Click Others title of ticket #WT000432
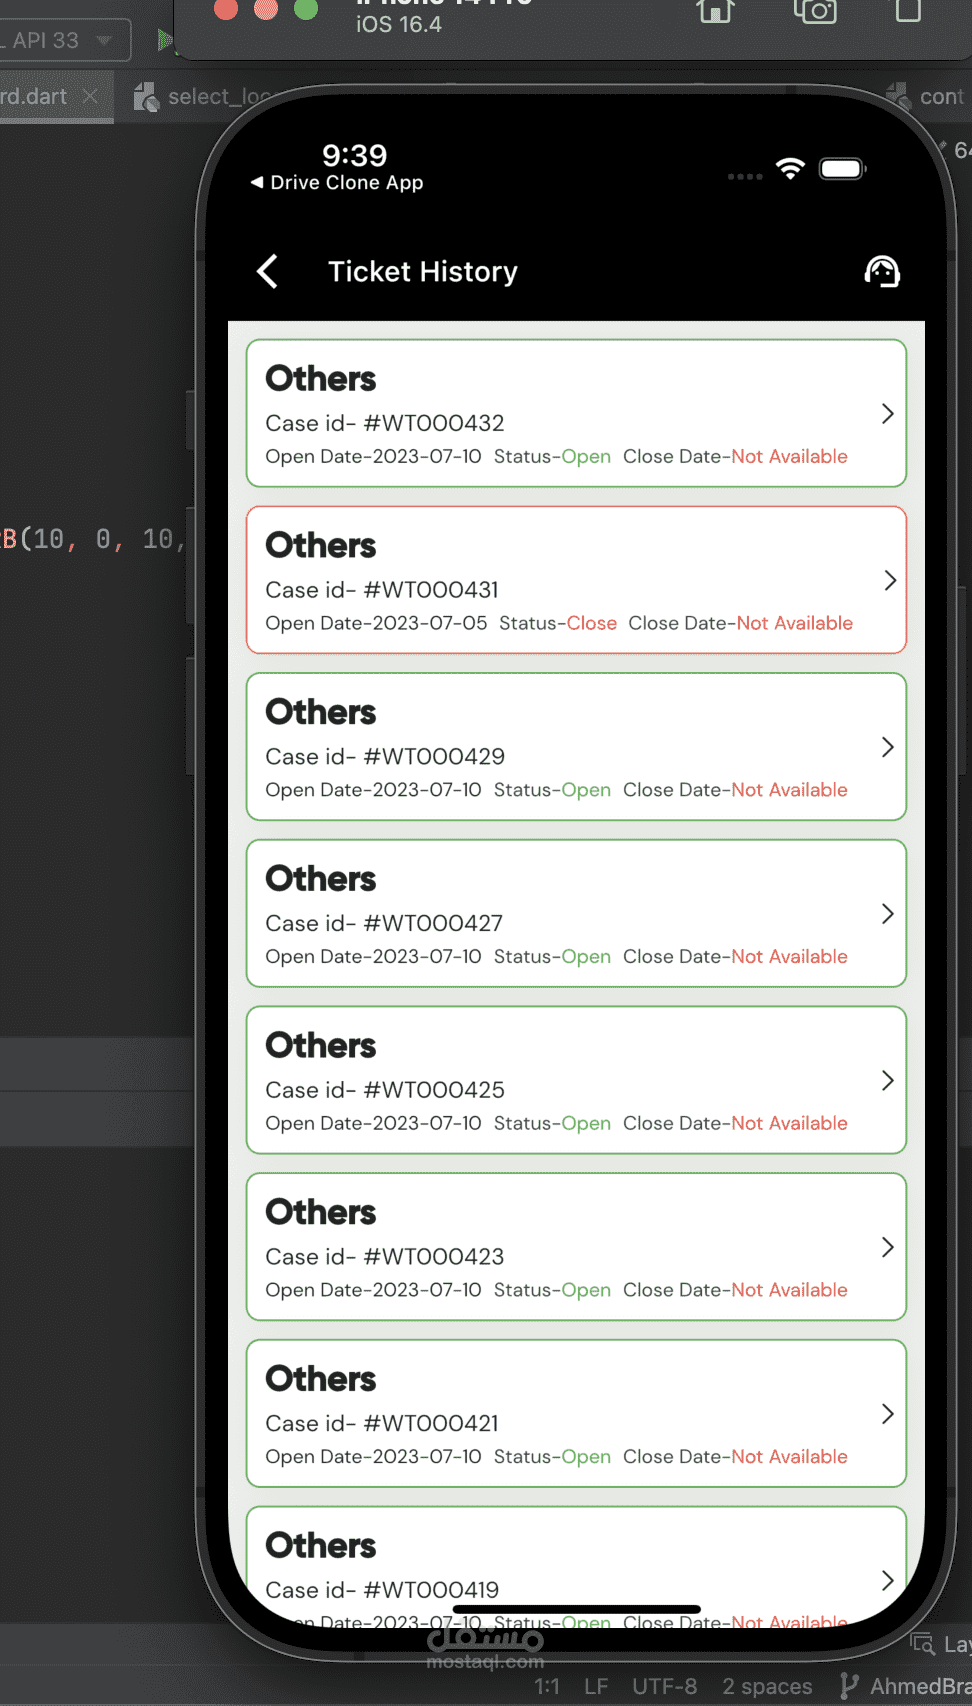This screenshot has width=972, height=1706. 321,379
